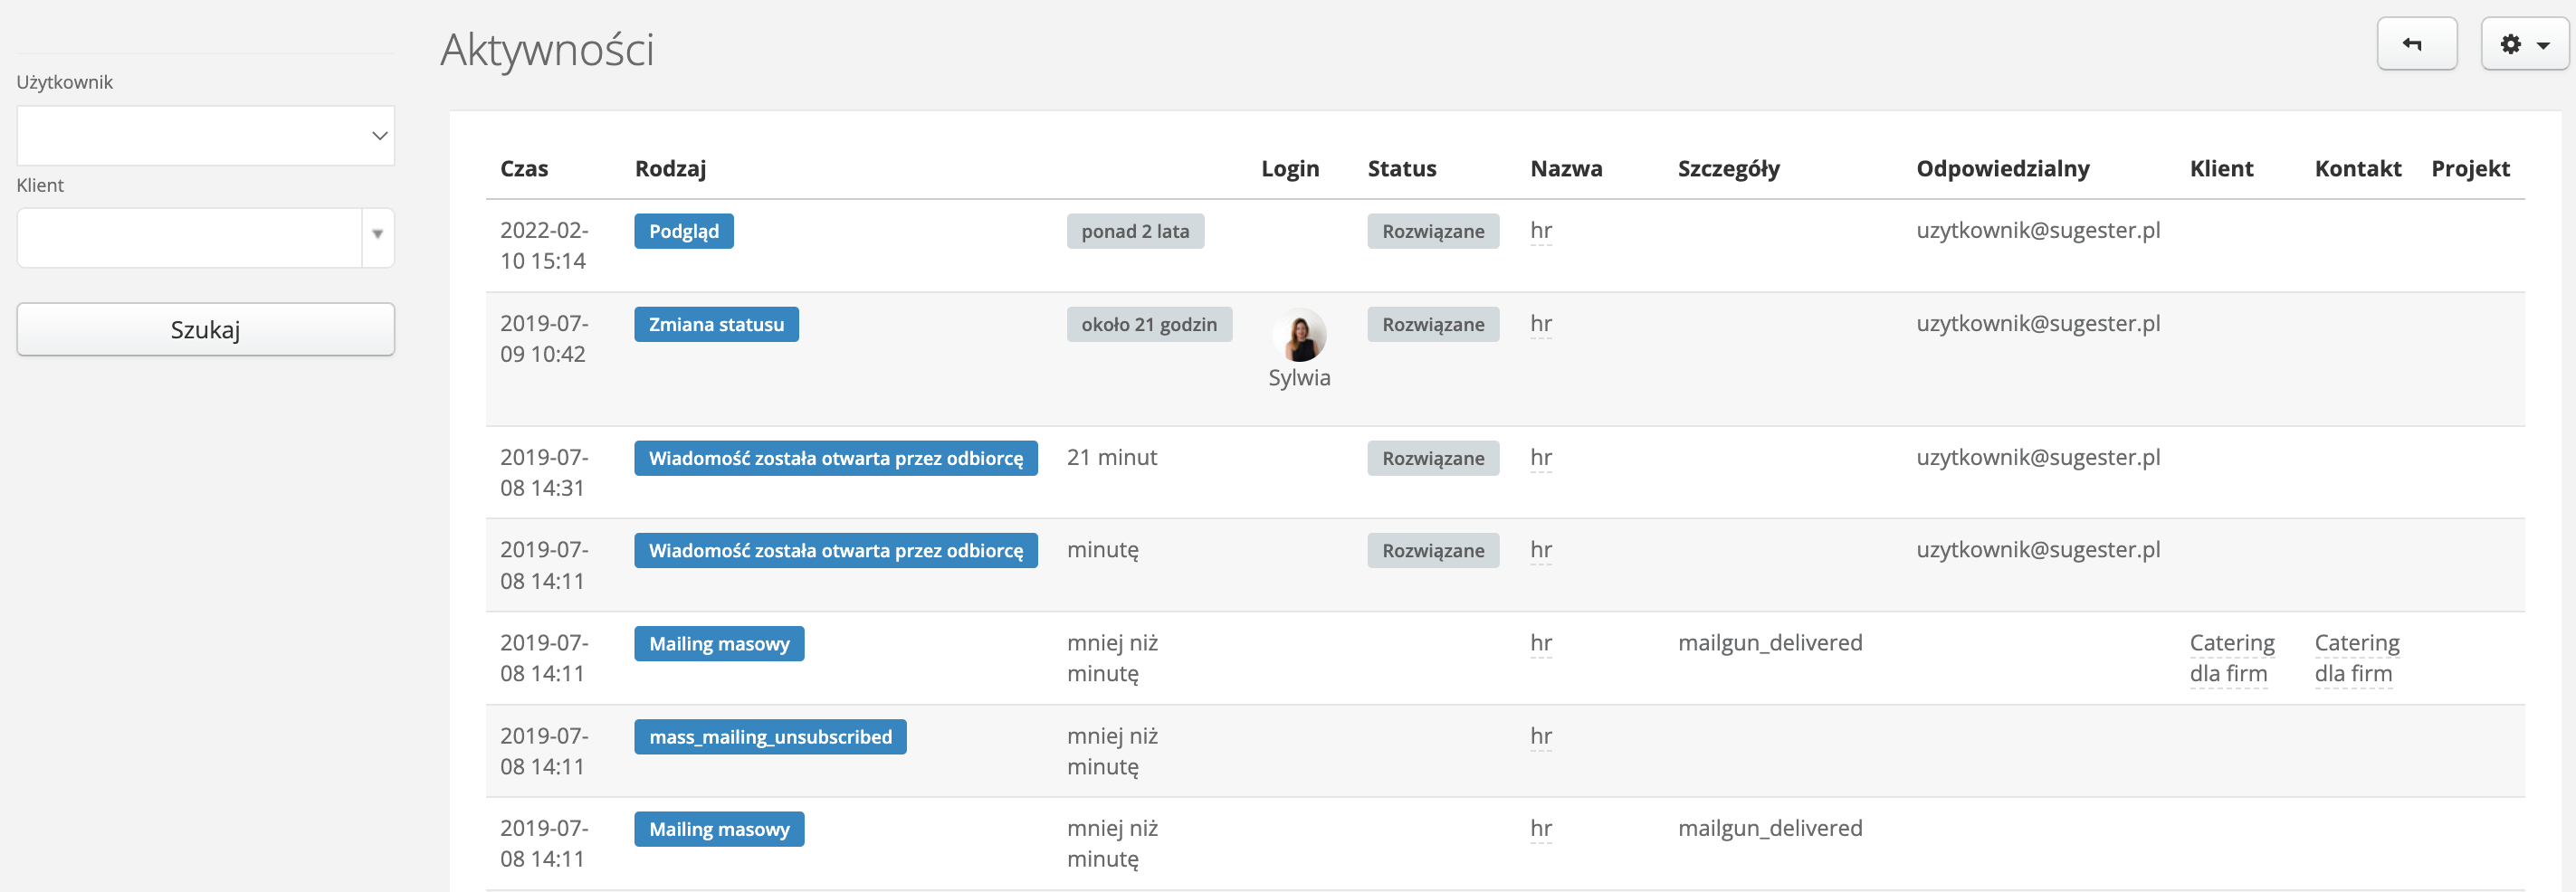Open Catering dla firm under Kontakt column

pyautogui.click(x=2356, y=658)
